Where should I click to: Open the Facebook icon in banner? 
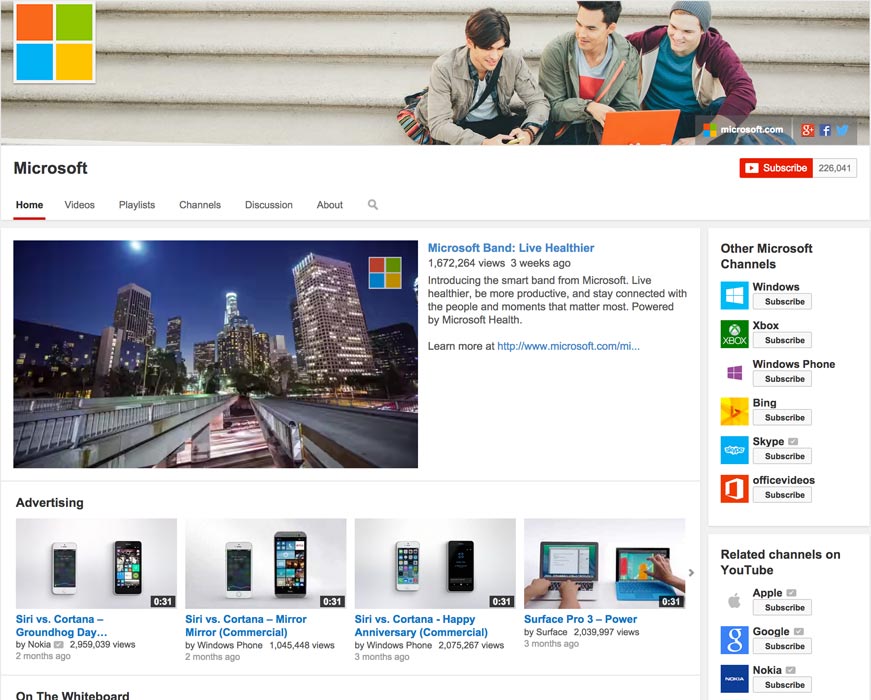click(825, 130)
